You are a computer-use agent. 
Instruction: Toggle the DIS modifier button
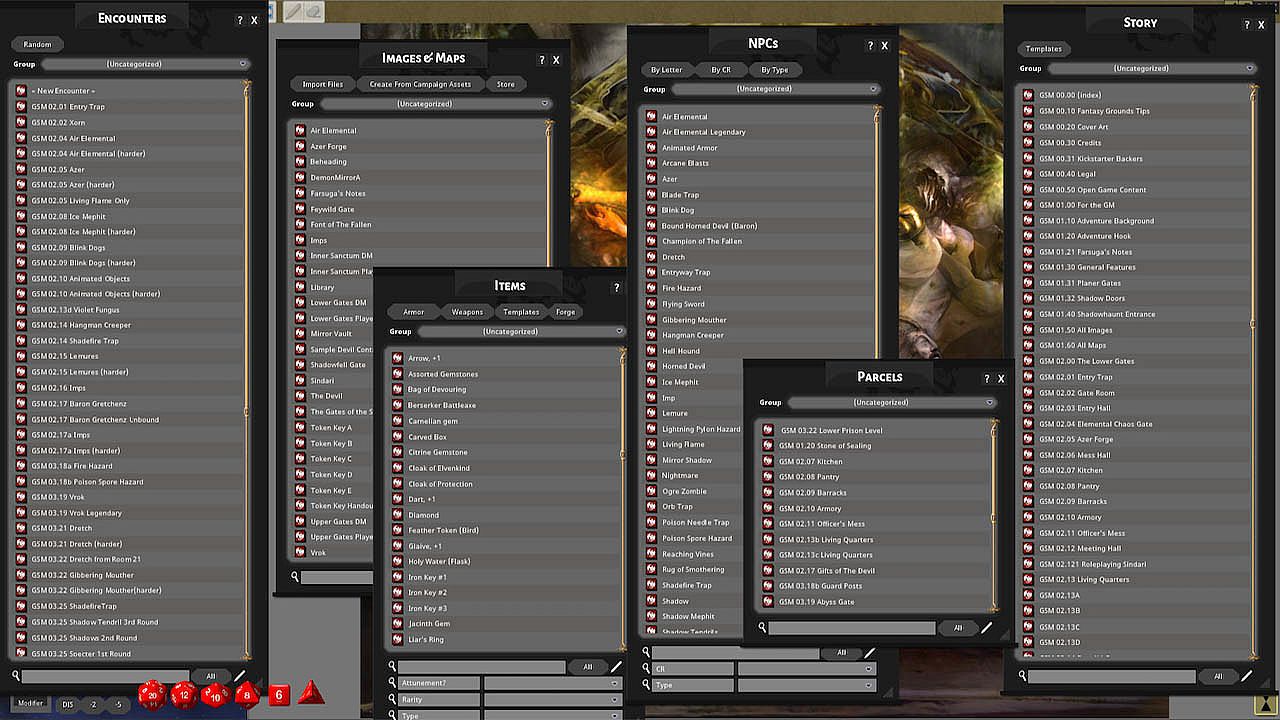(x=68, y=704)
